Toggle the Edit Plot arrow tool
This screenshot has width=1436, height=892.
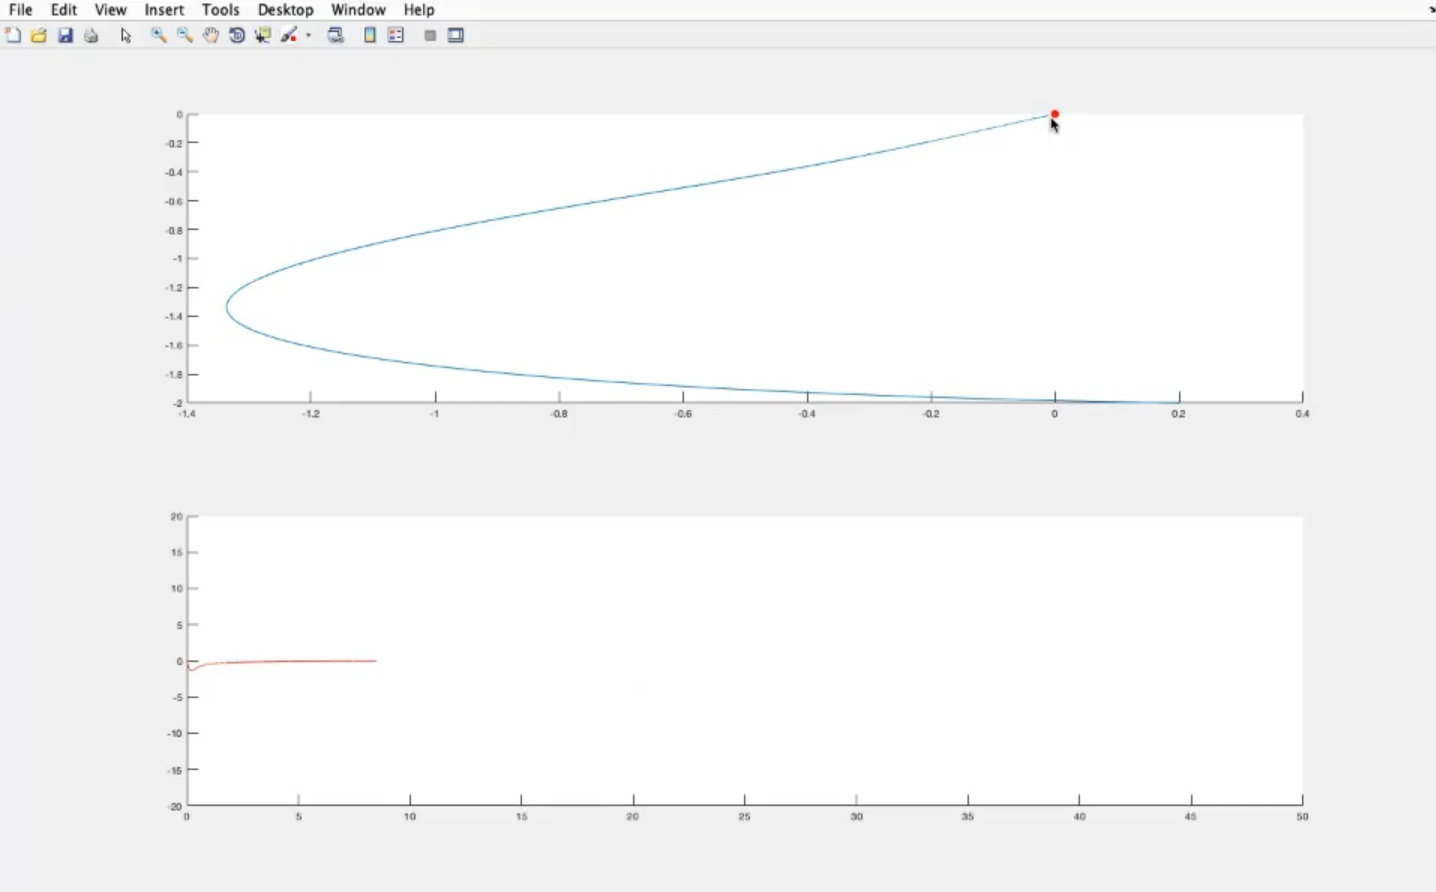tap(126, 35)
